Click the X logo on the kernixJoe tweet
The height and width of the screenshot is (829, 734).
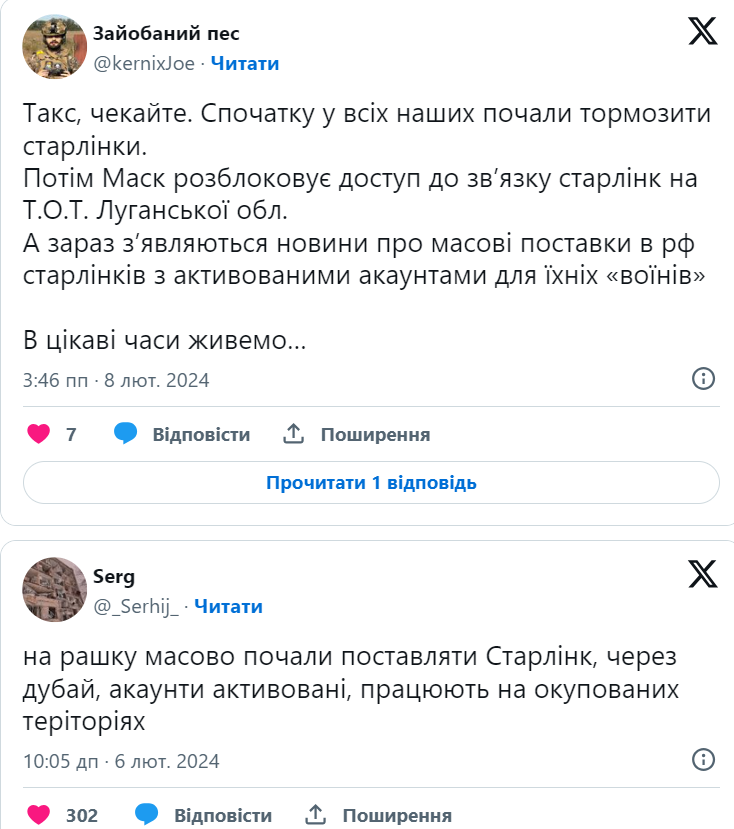coord(703,32)
